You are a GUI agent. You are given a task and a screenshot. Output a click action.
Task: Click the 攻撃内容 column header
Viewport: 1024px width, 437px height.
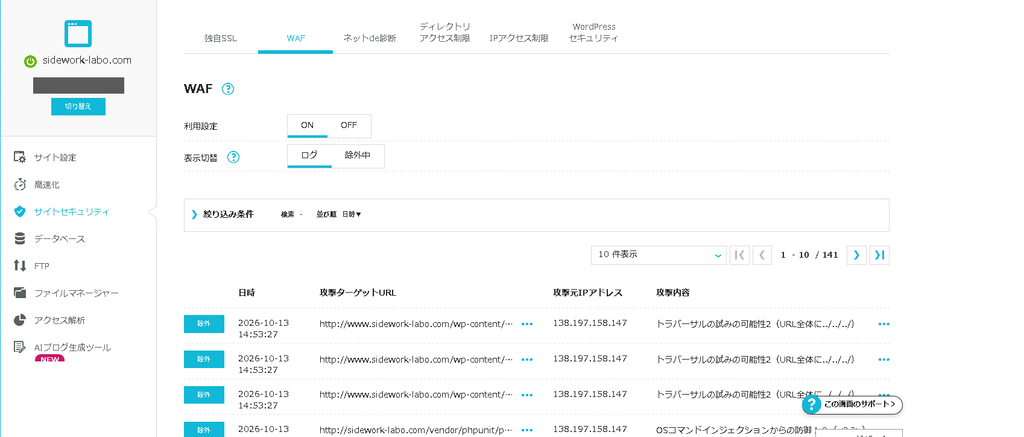(673, 292)
